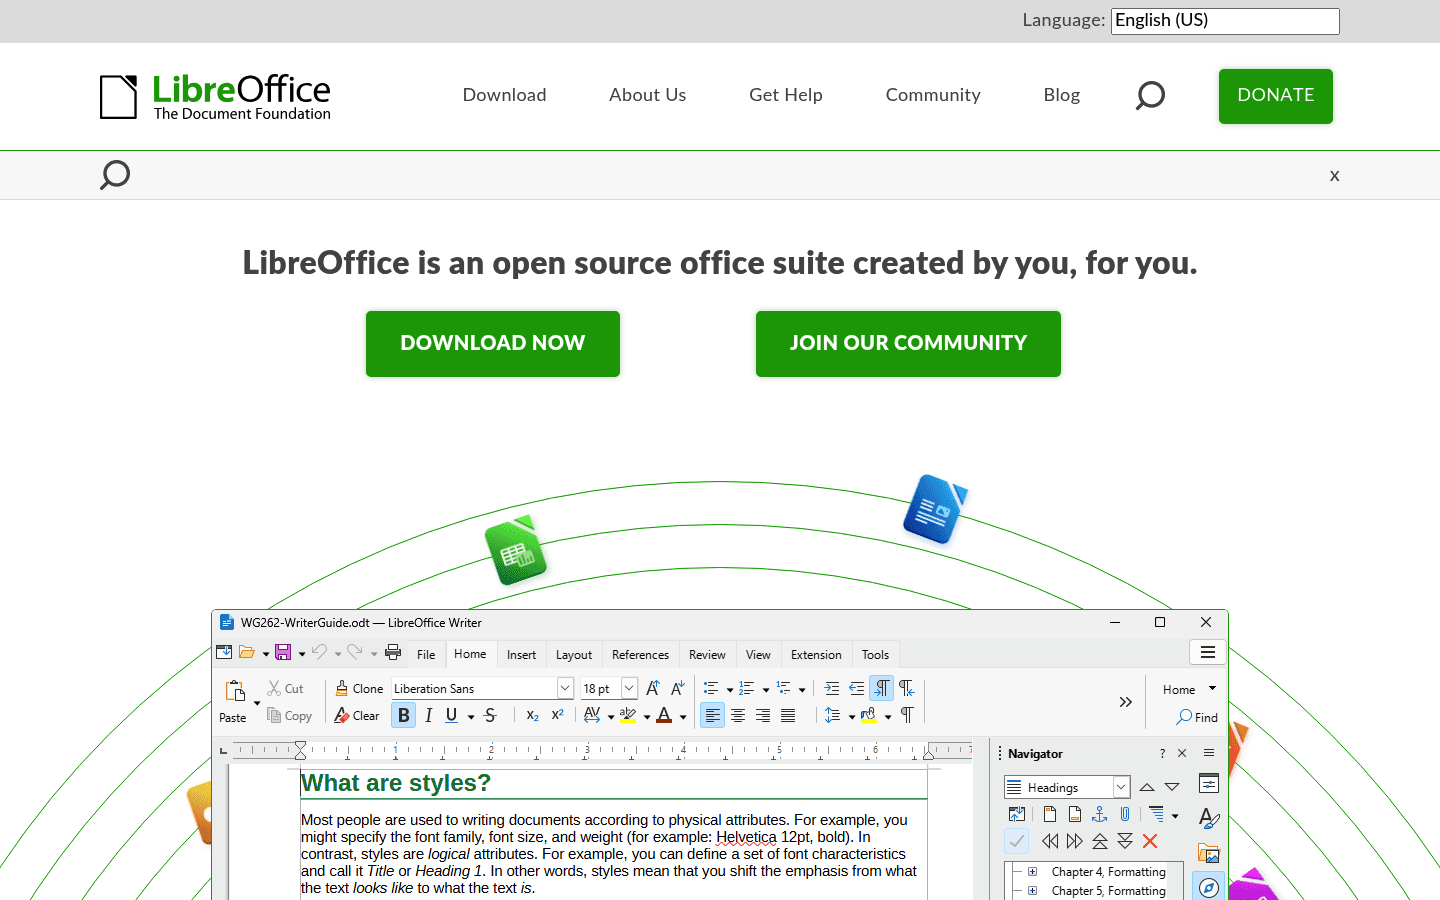Click Find in the Writer toolbar
Viewport: 1440px width, 900px height.
pyautogui.click(x=1197, y=717)
